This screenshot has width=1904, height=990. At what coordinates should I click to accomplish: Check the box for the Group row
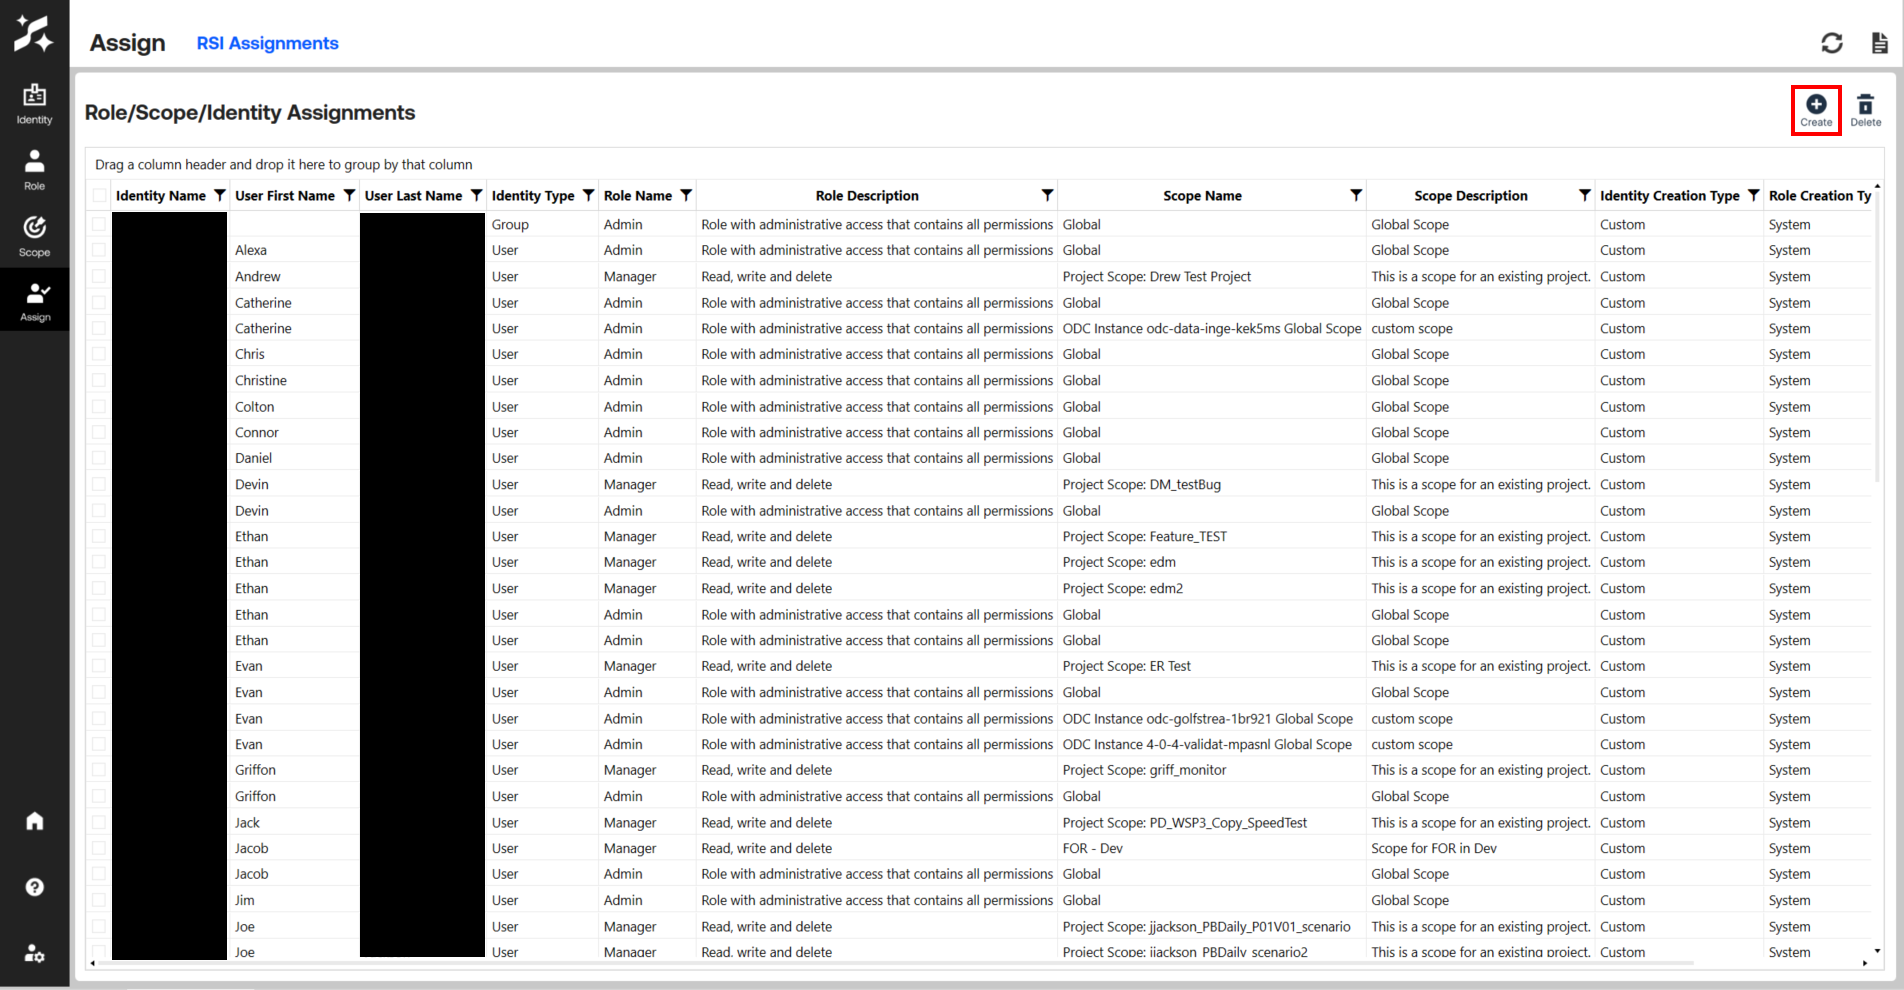pos(99,224)
